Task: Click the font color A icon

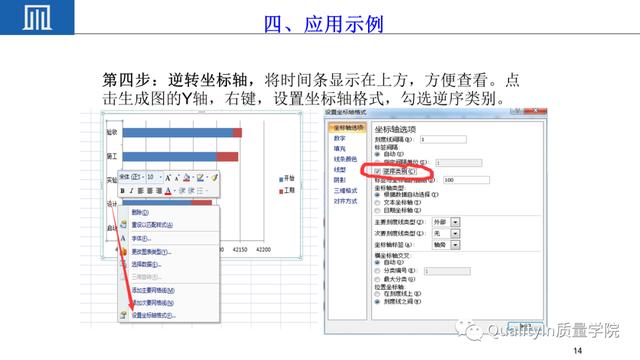Action: click(168, 191)
